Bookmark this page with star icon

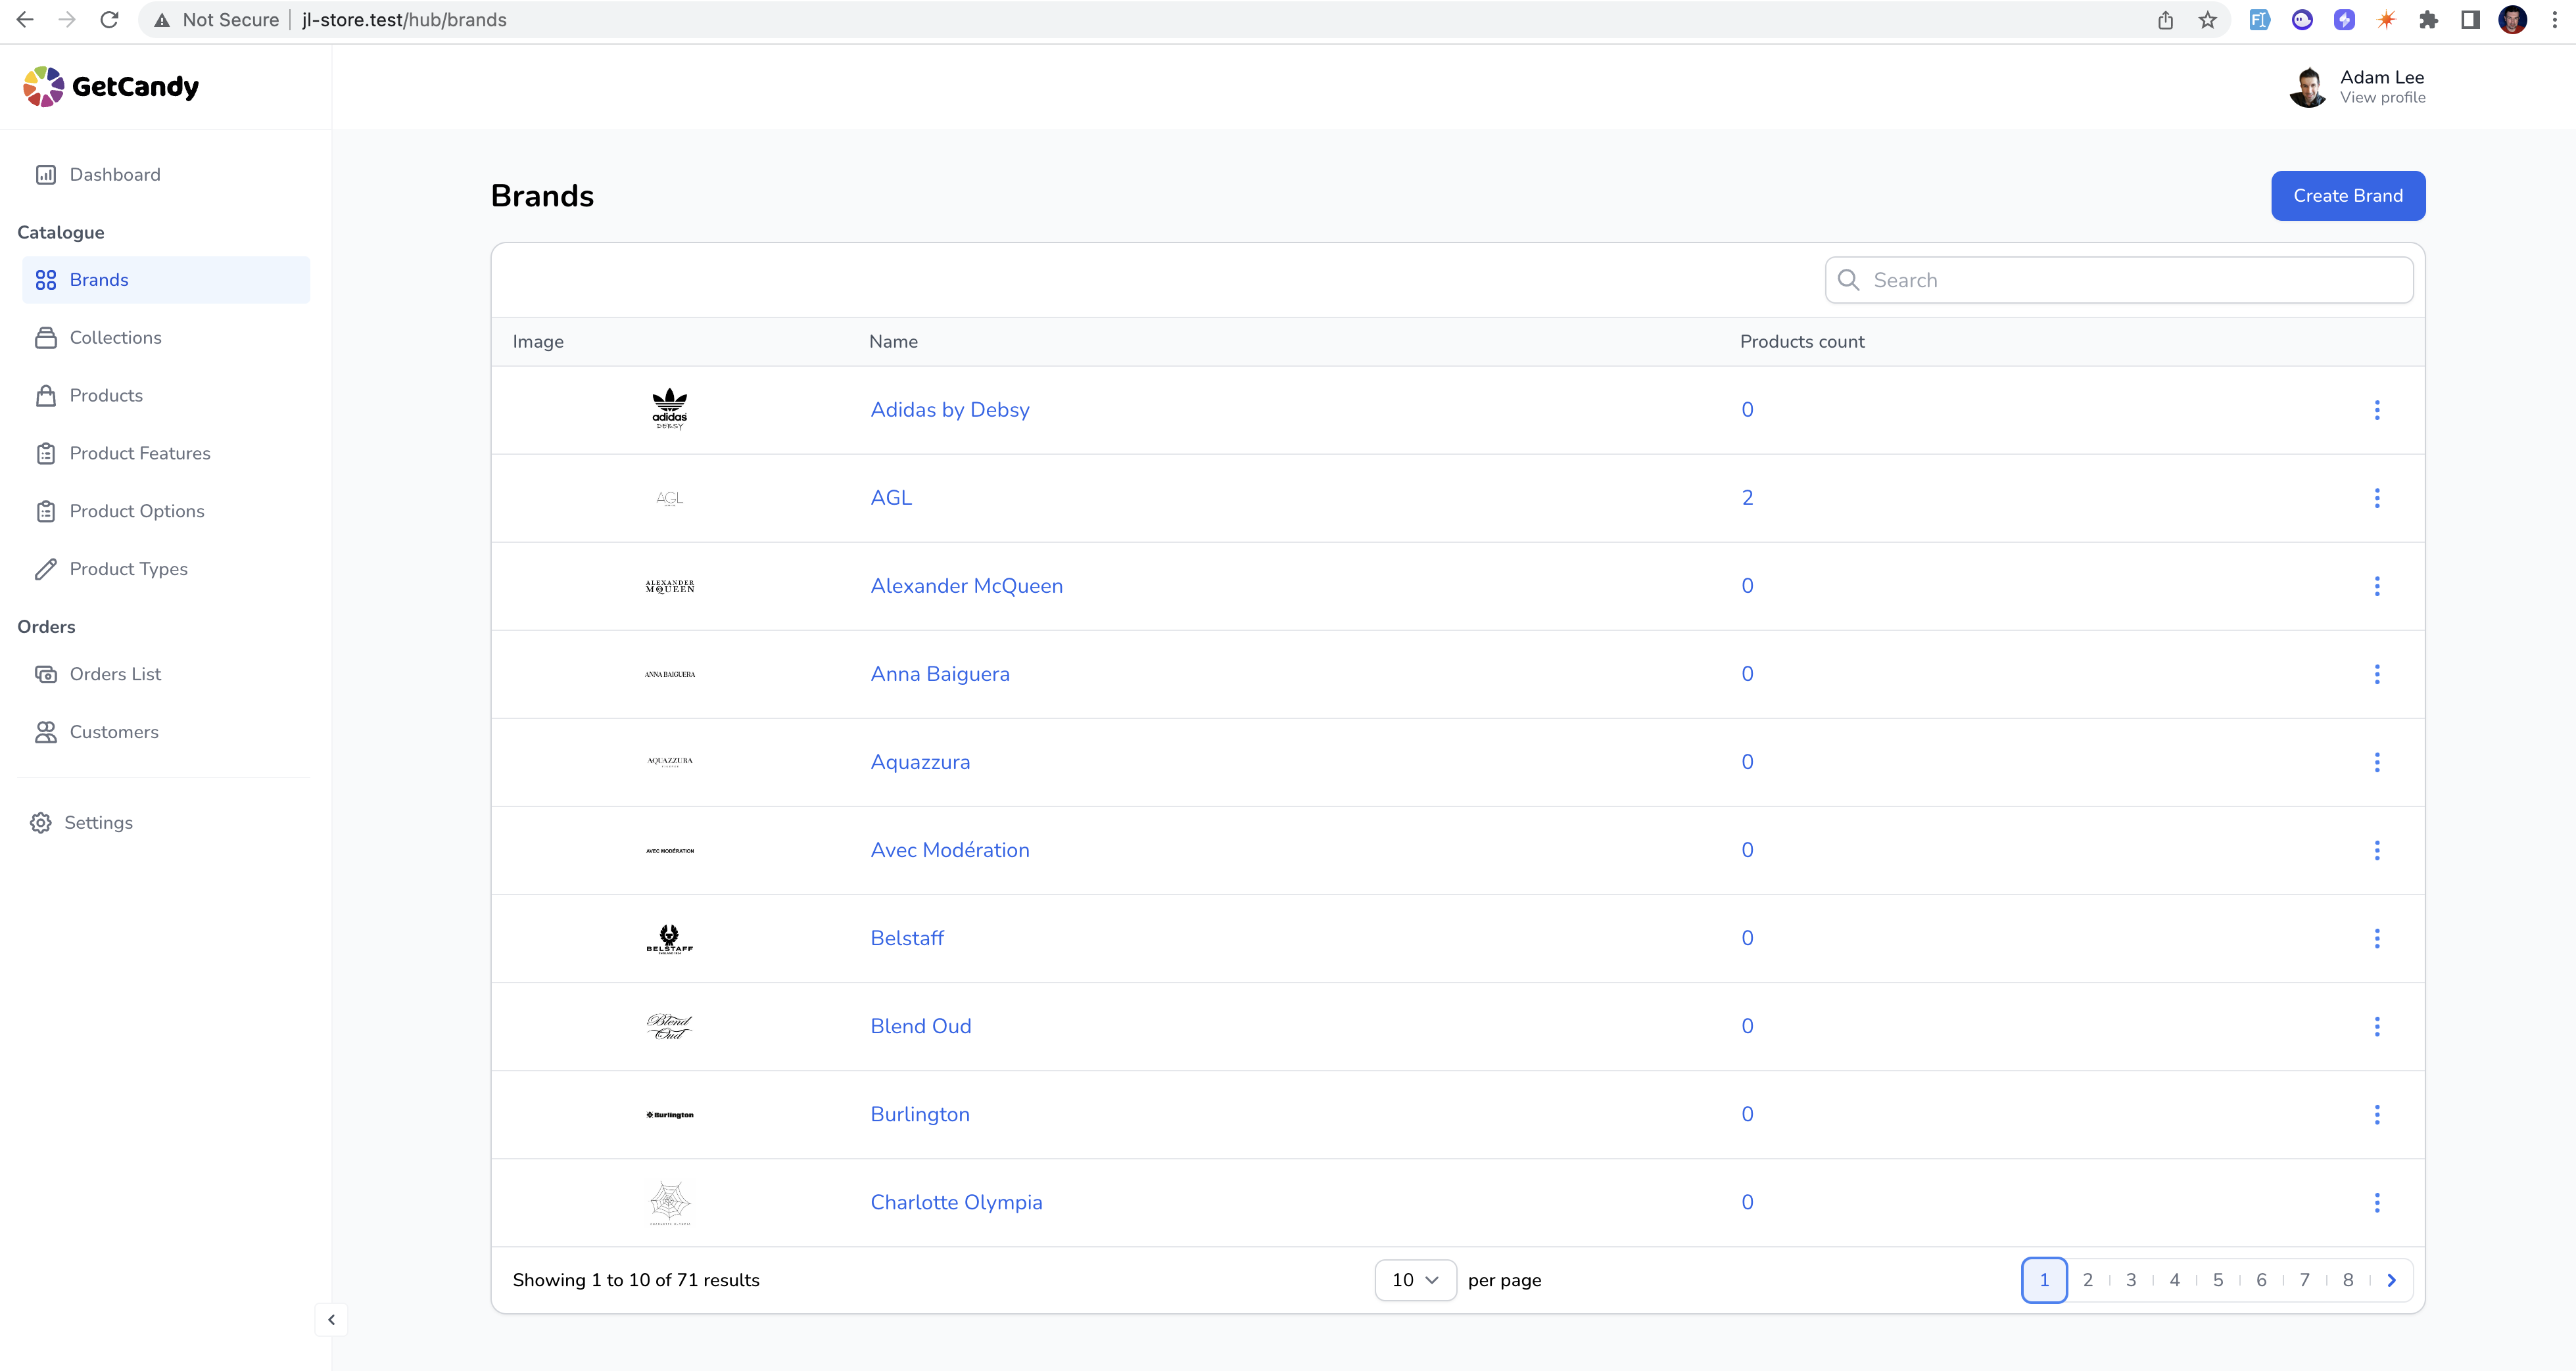tap(2208, 20)
